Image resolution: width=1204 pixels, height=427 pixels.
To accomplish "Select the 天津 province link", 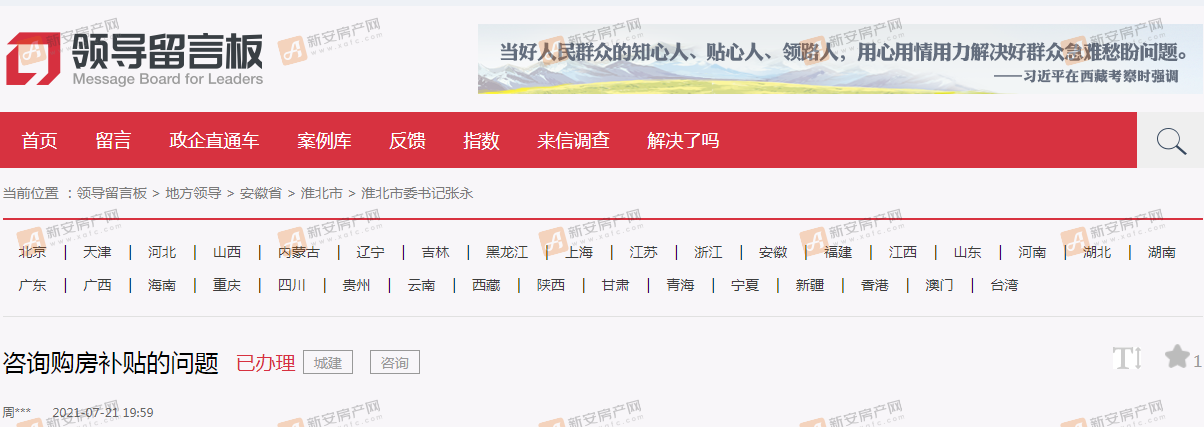I will [x=97, y=252].
